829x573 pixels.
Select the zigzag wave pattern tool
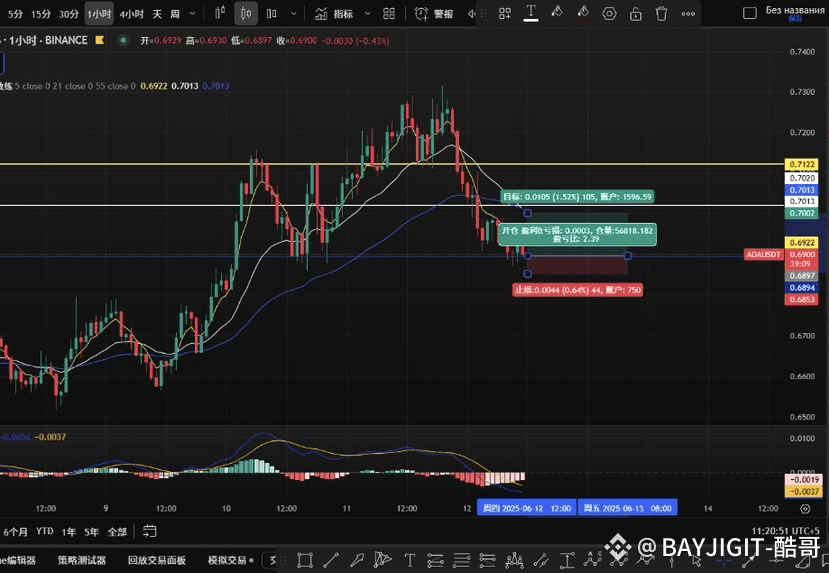593,559
